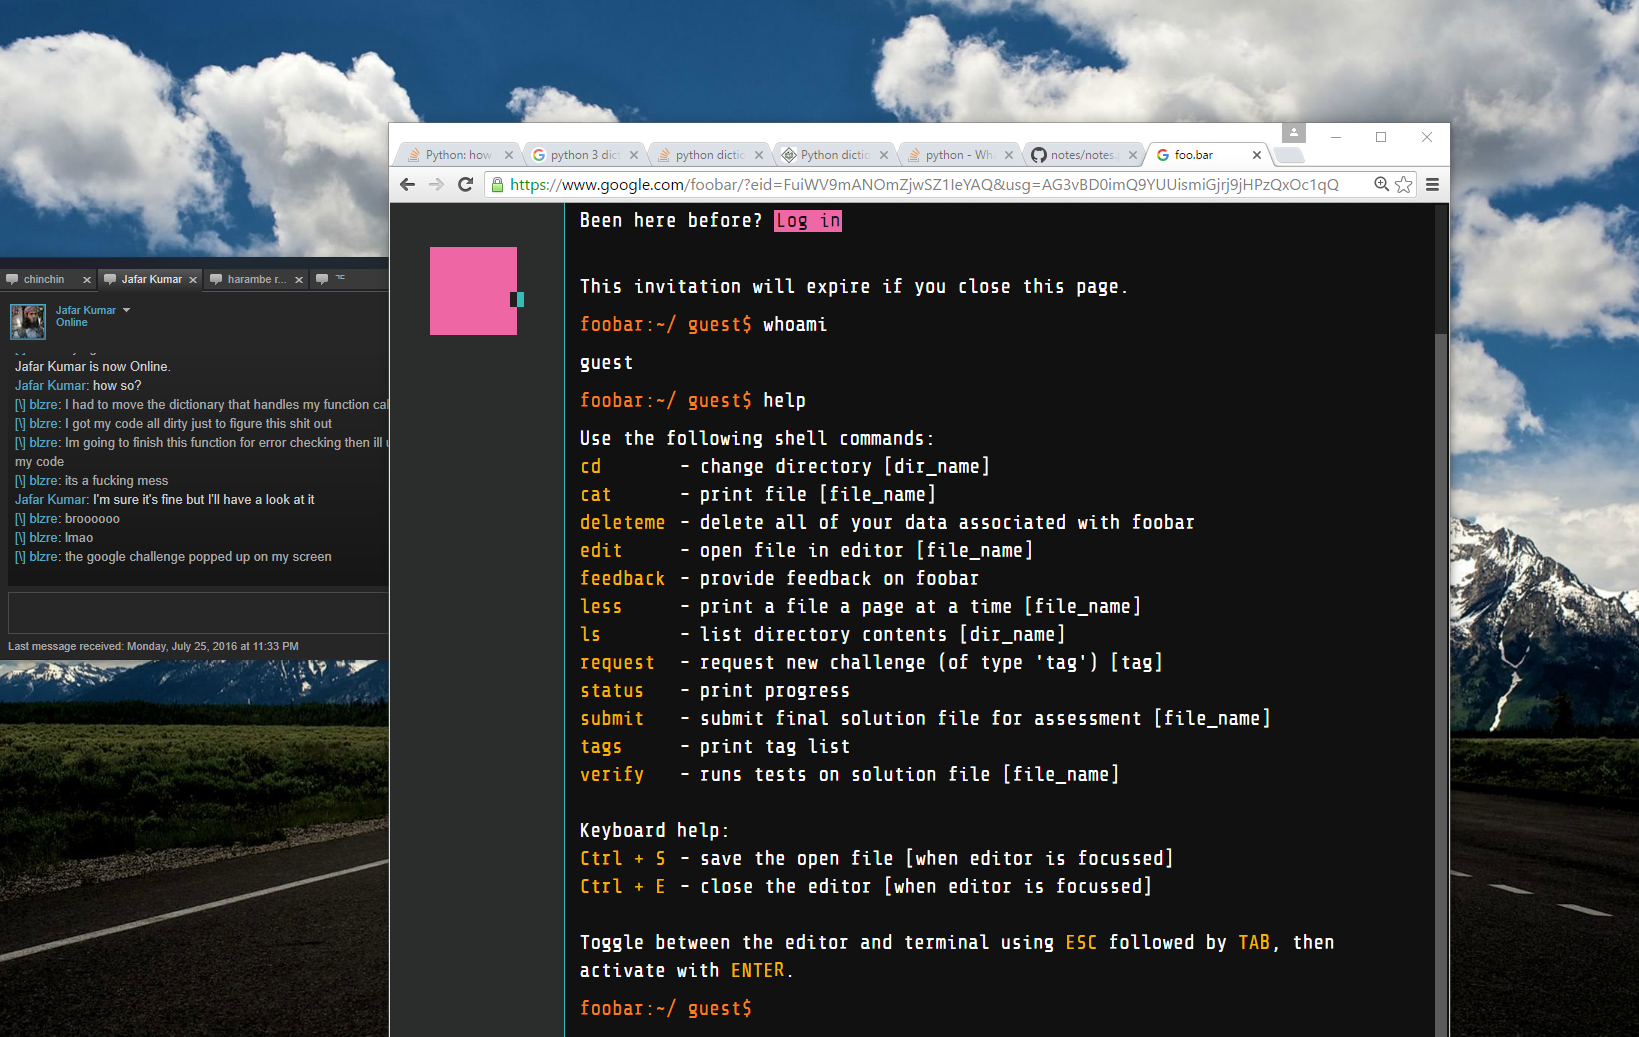1639x1037 pixels.
Task: Open Chrome hamburger menu
Action: [1432, 184]
